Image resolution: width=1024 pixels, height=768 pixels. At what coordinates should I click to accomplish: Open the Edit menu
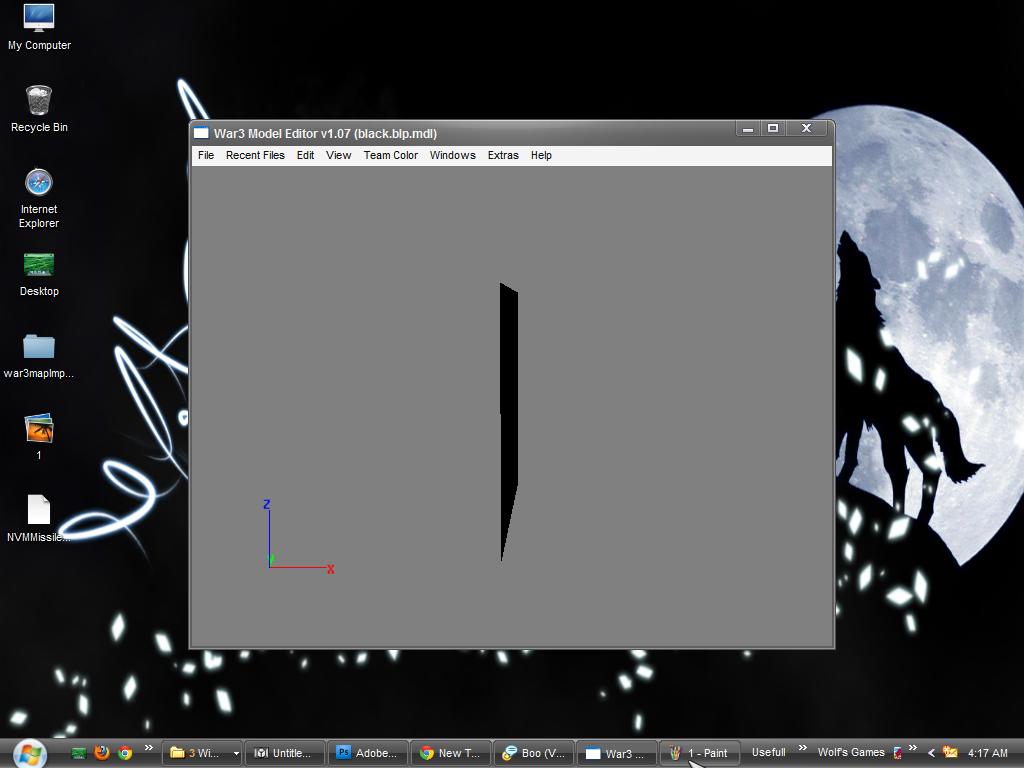click(x=305, y=155)
